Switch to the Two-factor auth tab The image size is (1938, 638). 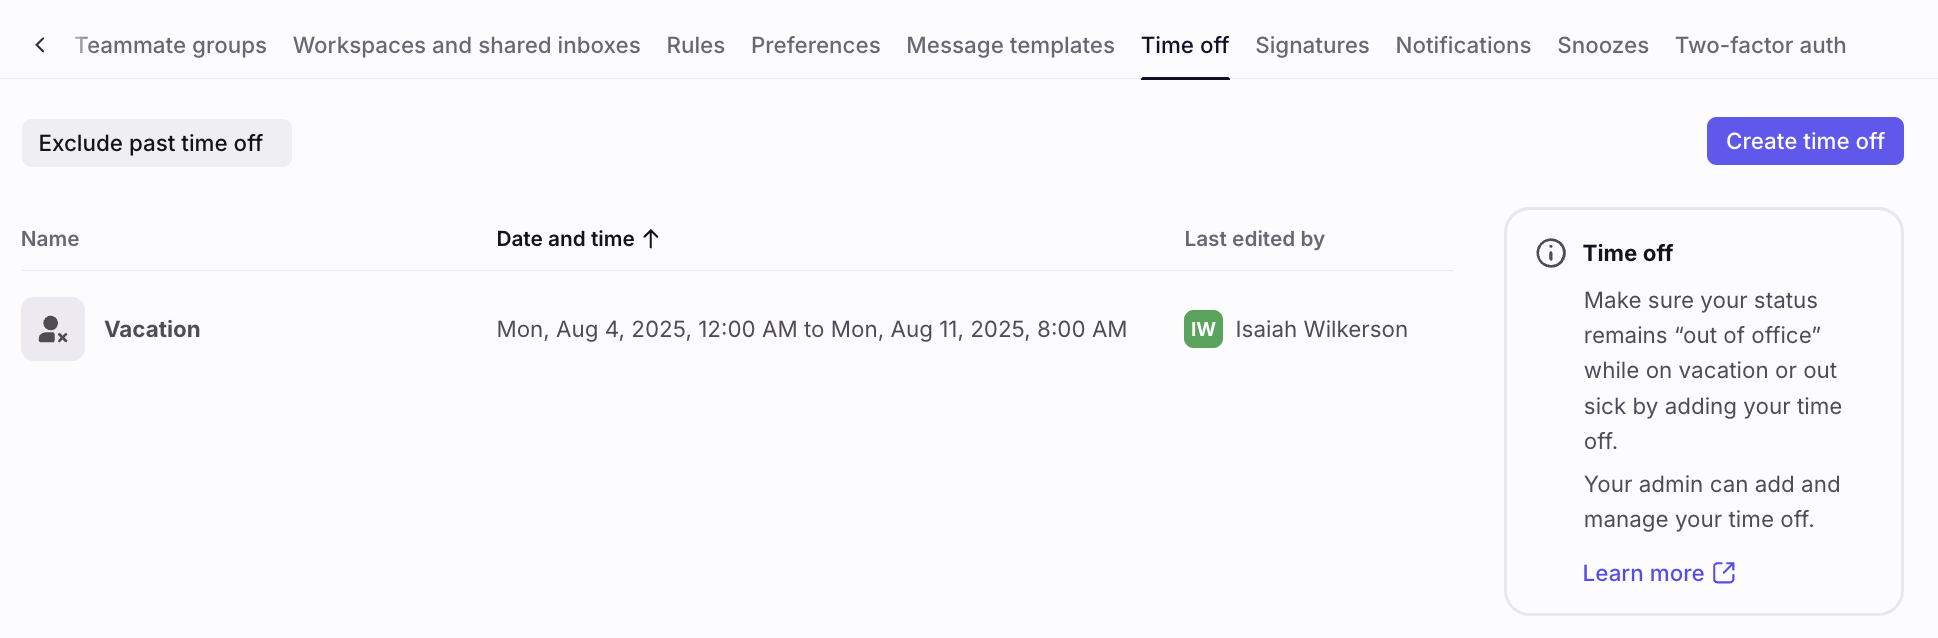[x=1761, y=45]
